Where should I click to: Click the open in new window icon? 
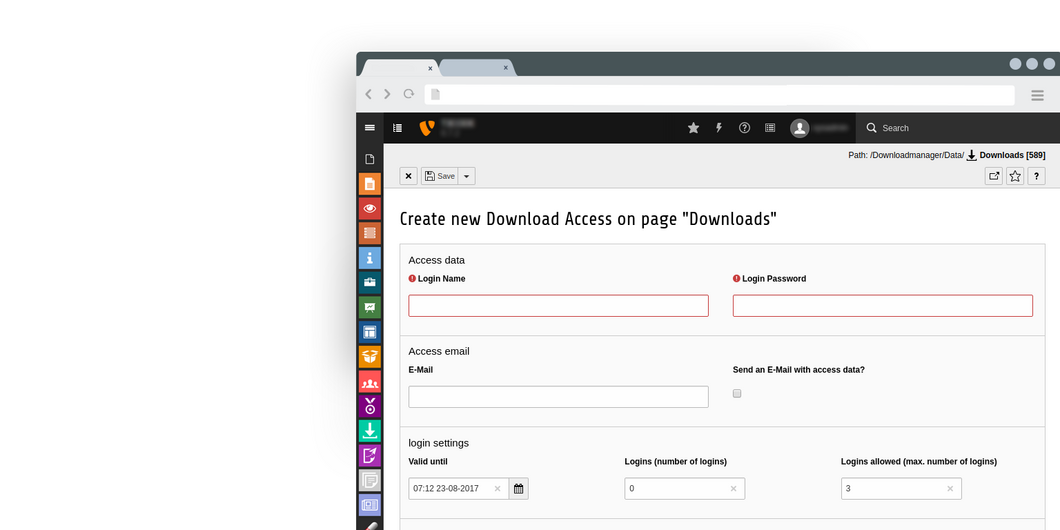(993, 176)
